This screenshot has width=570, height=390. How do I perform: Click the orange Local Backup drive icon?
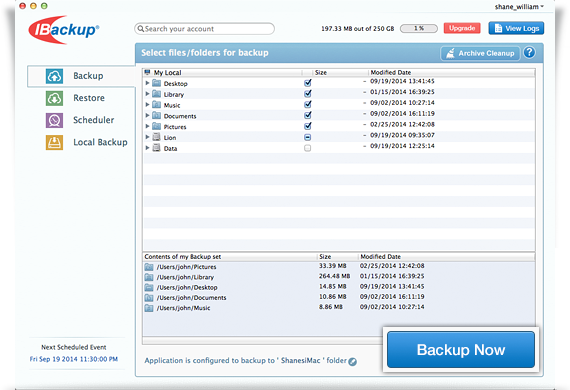point(55,142)
